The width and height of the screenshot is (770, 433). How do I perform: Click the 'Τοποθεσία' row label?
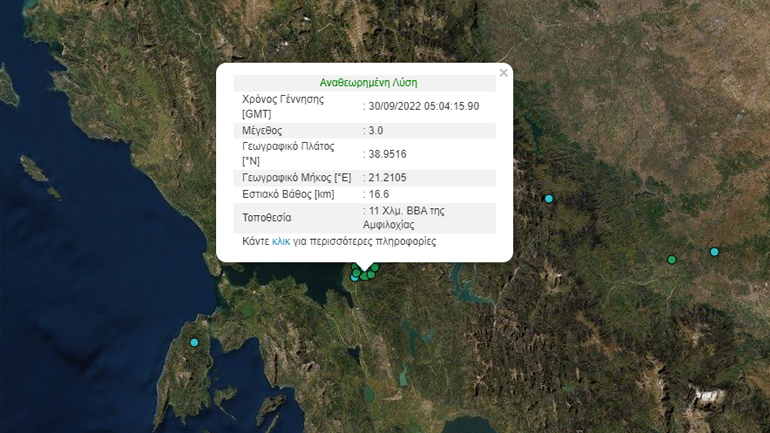pyautogui.click(x=267, y=218)
